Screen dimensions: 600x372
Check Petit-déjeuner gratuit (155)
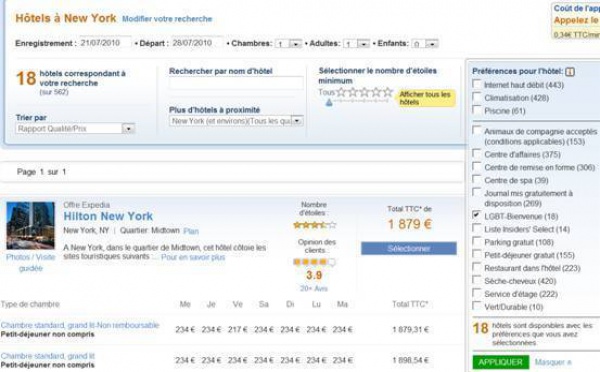(x=477, y=254)
